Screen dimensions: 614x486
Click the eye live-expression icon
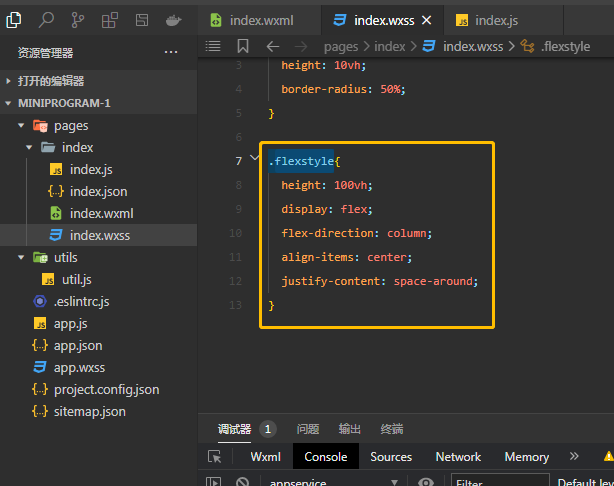coord(426,482)
